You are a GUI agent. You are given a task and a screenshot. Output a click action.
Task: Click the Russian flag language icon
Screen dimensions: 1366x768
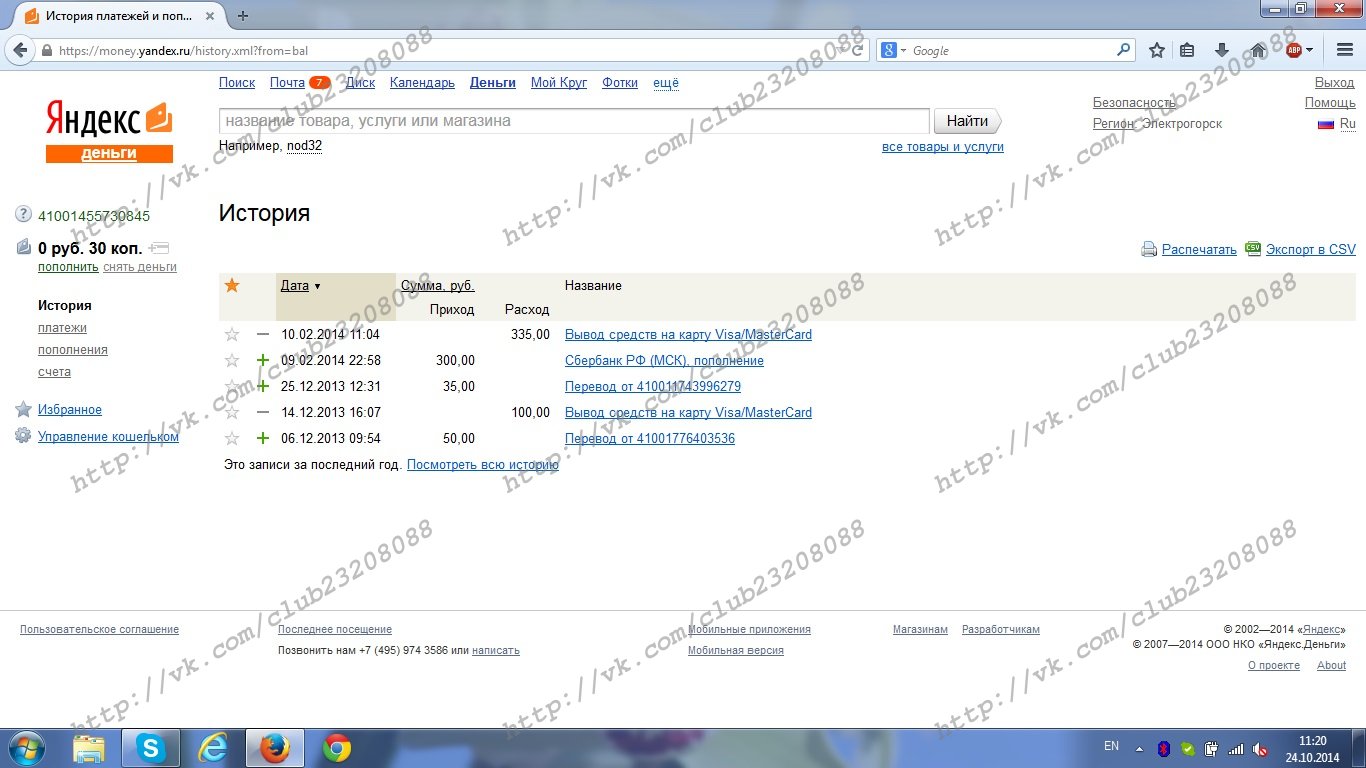pyautogui.click(x=1326, y=124)
